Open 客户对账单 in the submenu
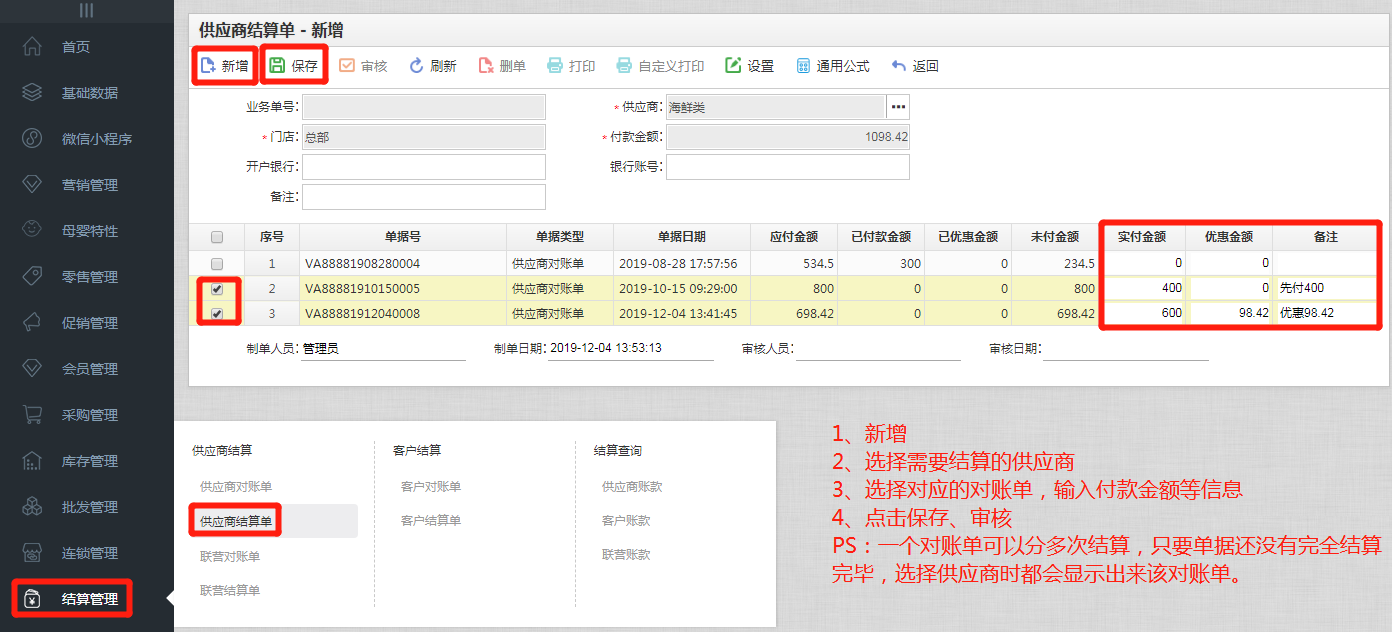The height and width of the screenshot is (632, 1392). tap(431, 487)
